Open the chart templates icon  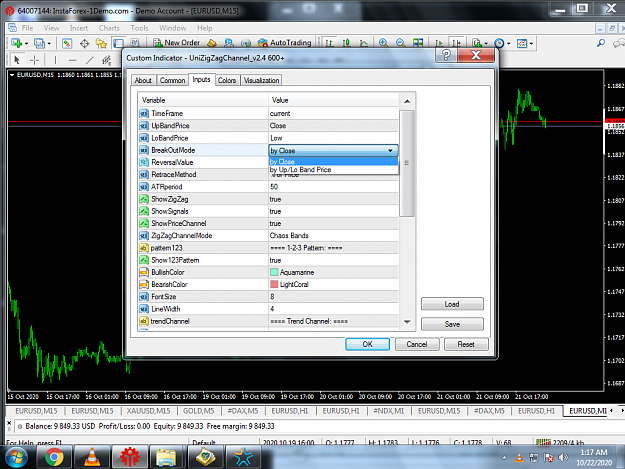pyautogui.click(x=522, y=43)
